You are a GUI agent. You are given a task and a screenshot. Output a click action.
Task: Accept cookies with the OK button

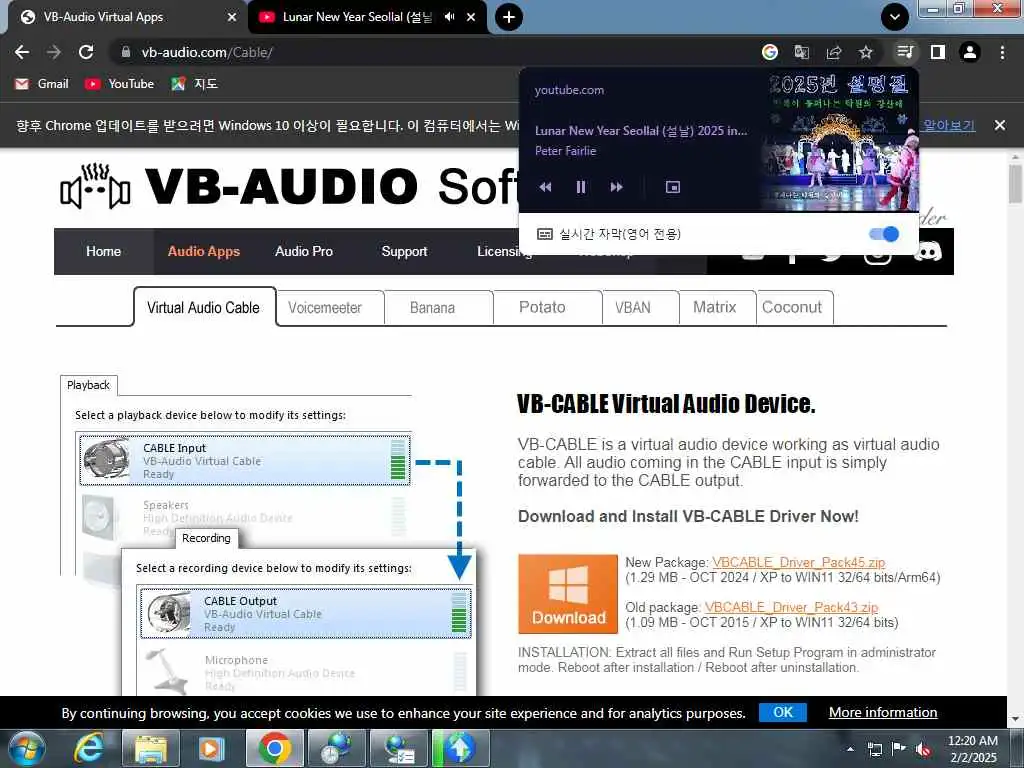[782, 712]
